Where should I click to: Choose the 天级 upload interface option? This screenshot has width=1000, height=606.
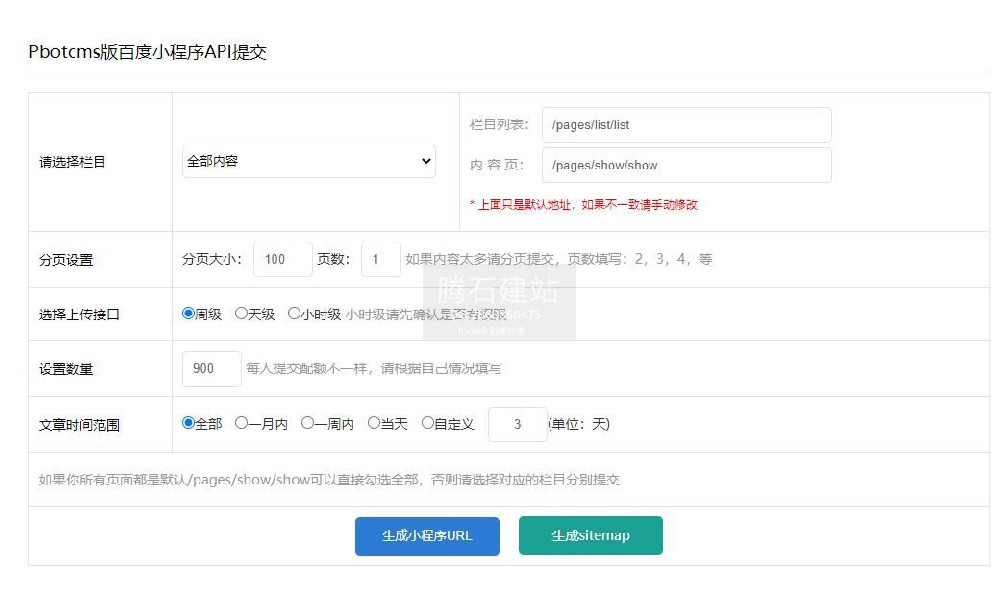(x=241, y=313)
